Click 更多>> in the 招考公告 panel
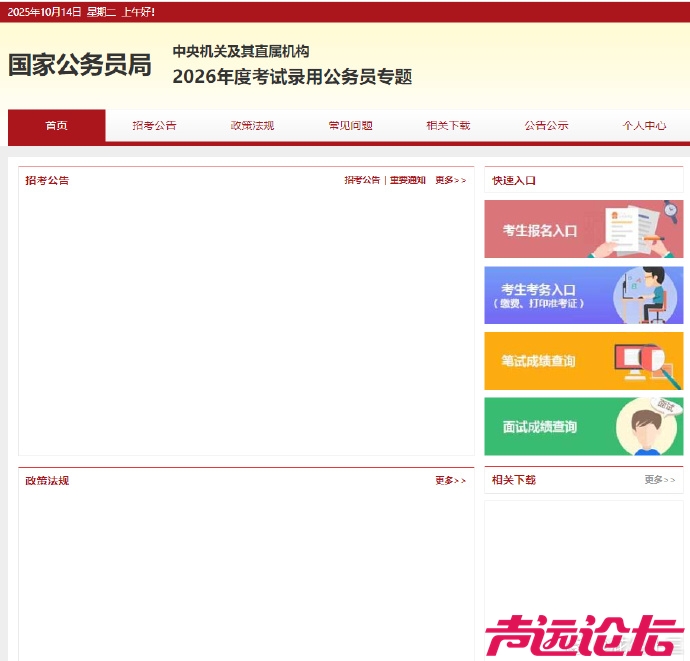The width and height of the screenshot is (690, 661). pyautogui.click(x=451, y=180)
